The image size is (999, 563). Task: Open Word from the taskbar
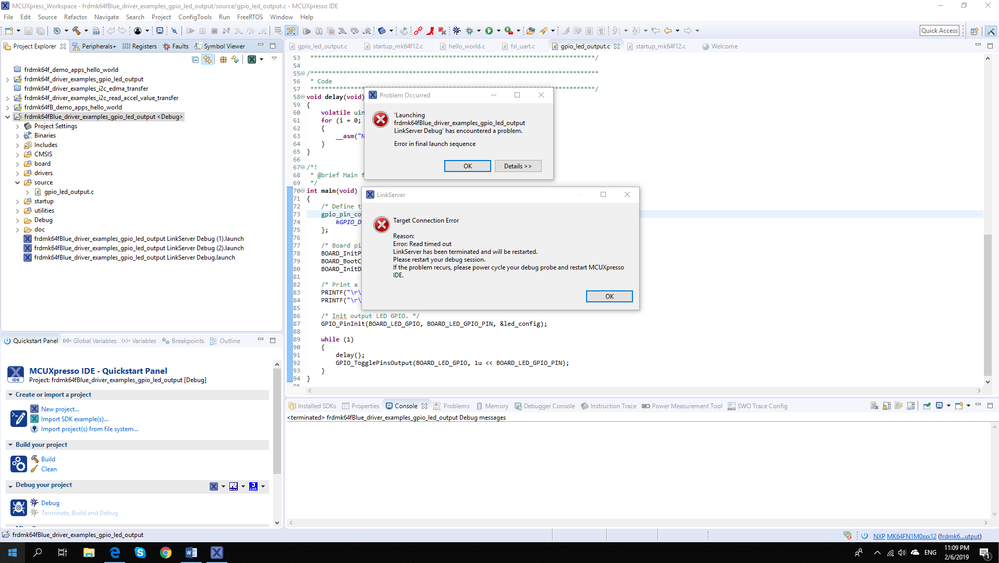(x=191, y=552)
